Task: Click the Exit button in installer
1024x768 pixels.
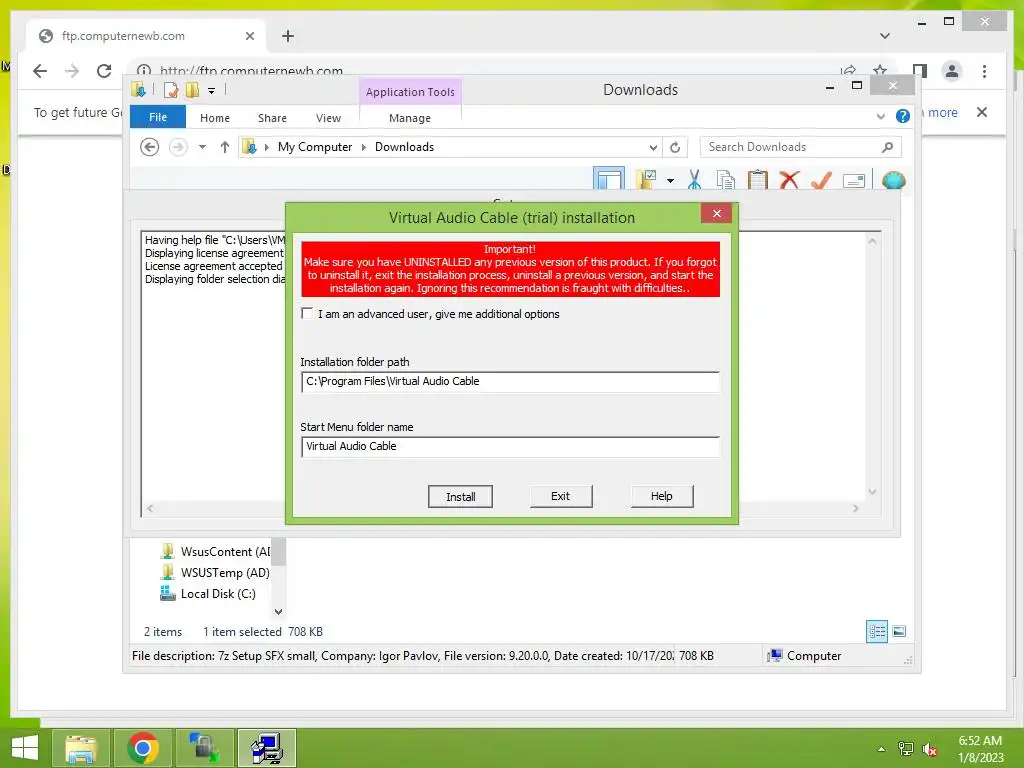Action: pyautogui.click(x=560, y=496)
